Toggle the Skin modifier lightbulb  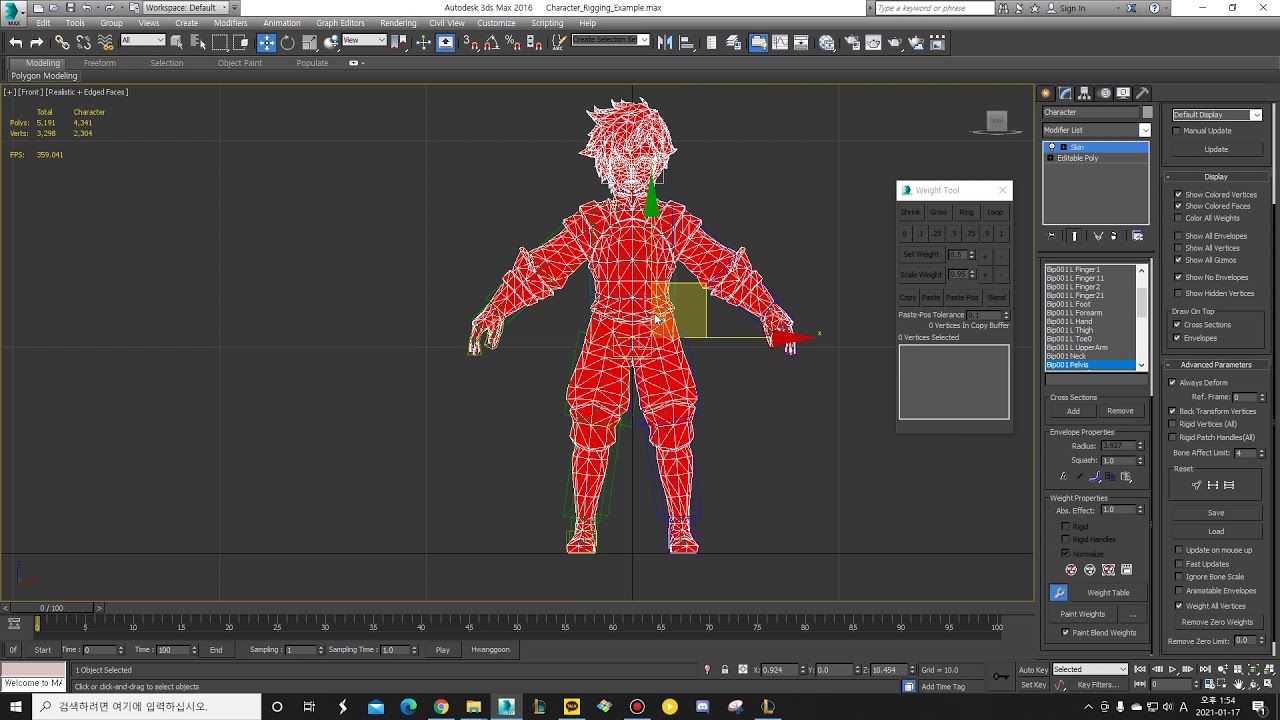pos(1052,147)
